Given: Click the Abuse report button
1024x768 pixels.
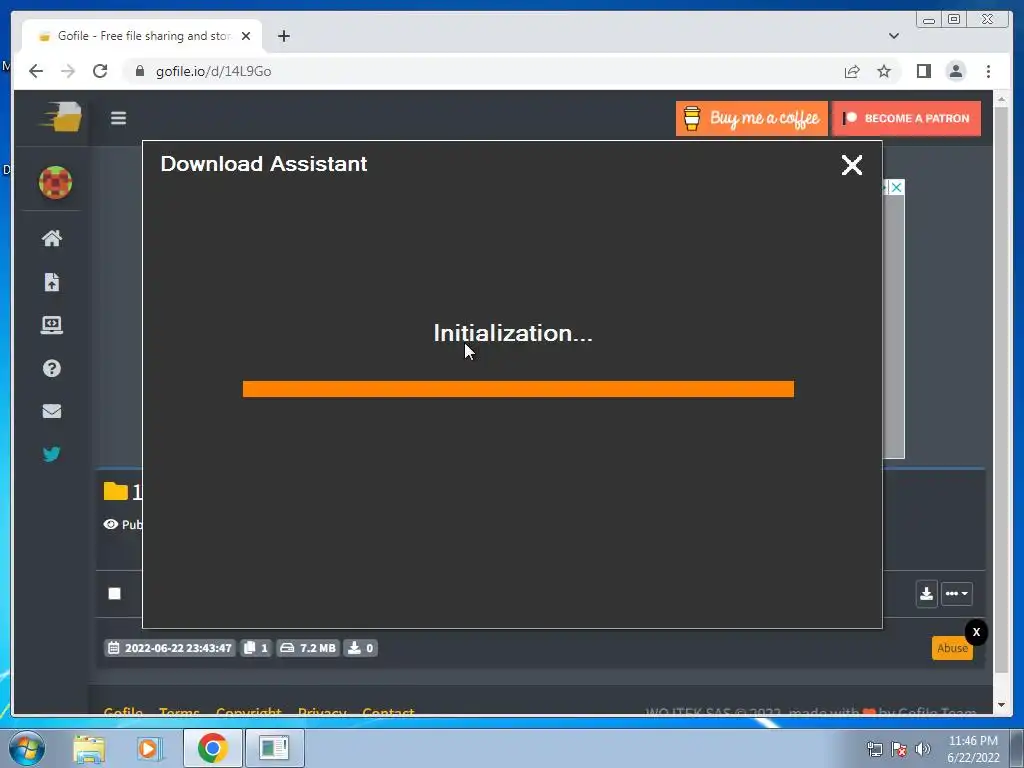Looking at the screenshot, I should [x=952, y=648].
